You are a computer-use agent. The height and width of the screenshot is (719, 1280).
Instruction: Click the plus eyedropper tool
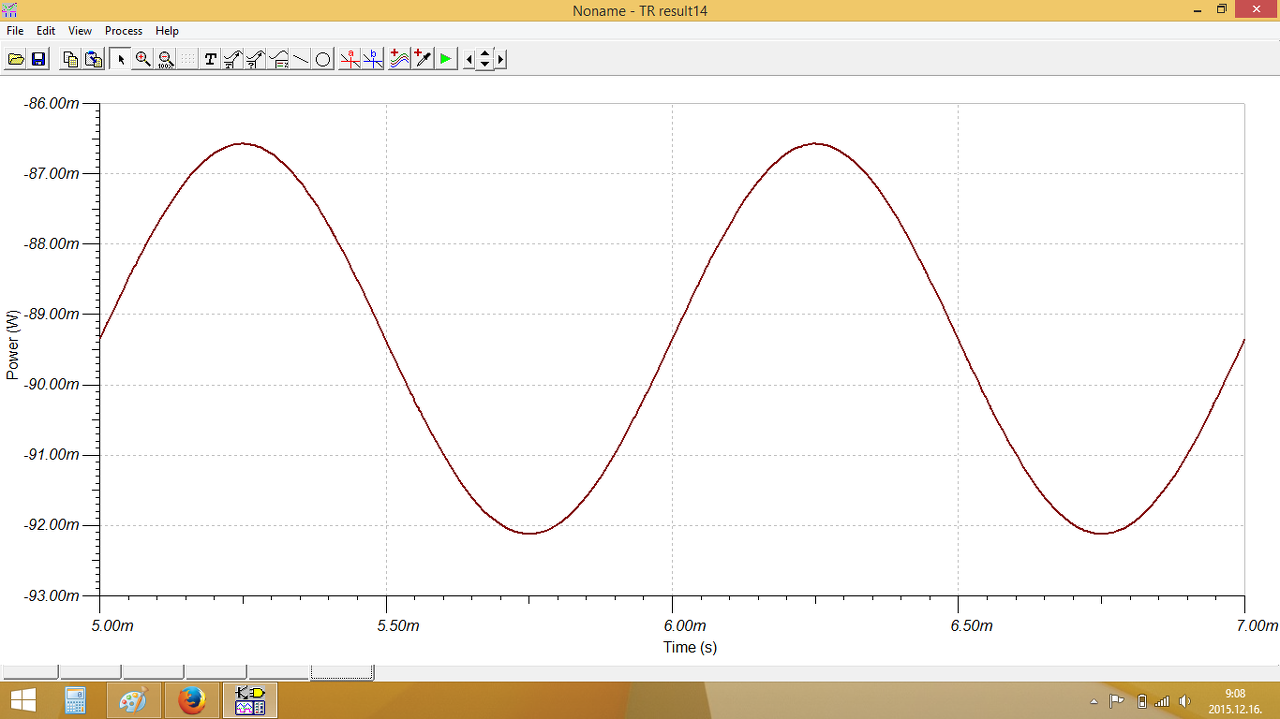click(x=423, y=59)
